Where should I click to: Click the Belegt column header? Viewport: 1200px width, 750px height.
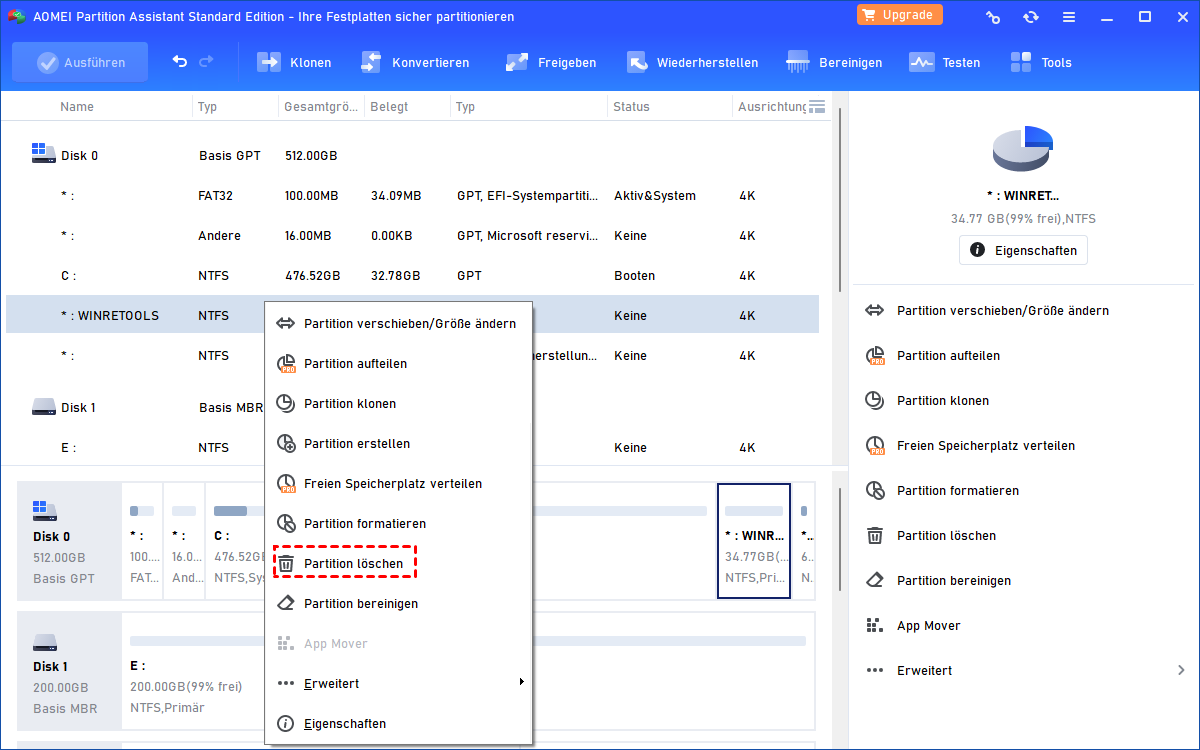tap(389, 107)
